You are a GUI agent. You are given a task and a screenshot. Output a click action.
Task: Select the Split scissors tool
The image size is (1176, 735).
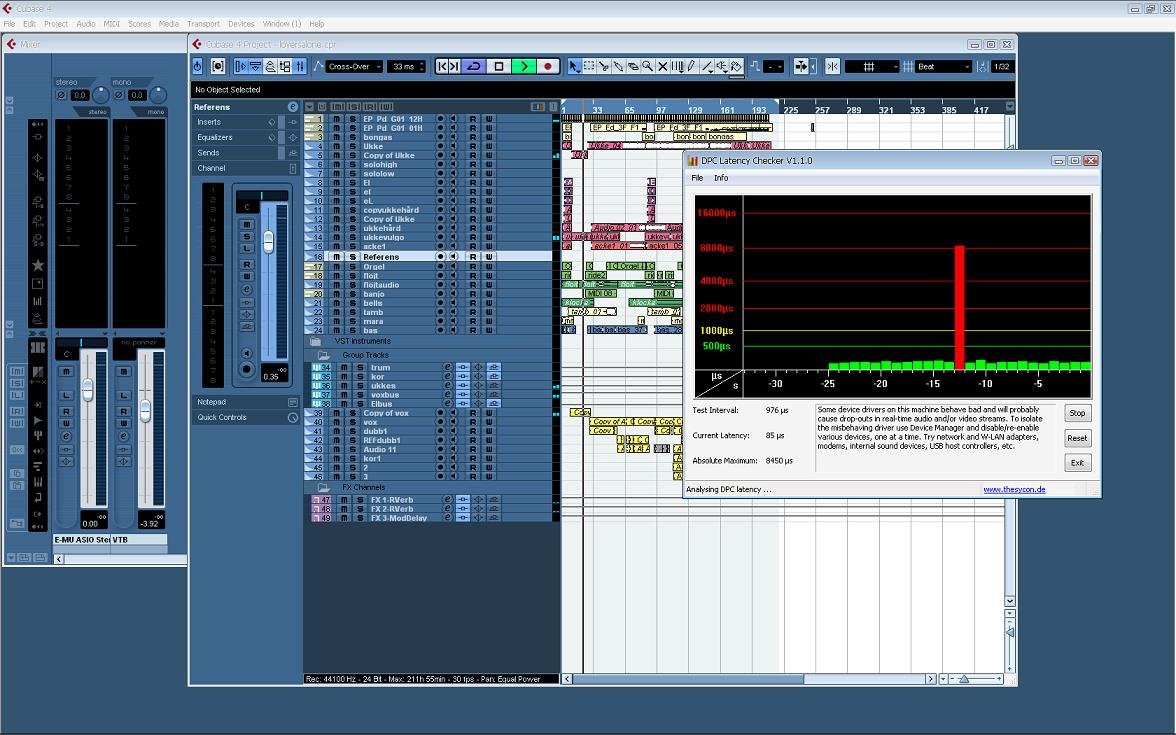tap(603, 67)
